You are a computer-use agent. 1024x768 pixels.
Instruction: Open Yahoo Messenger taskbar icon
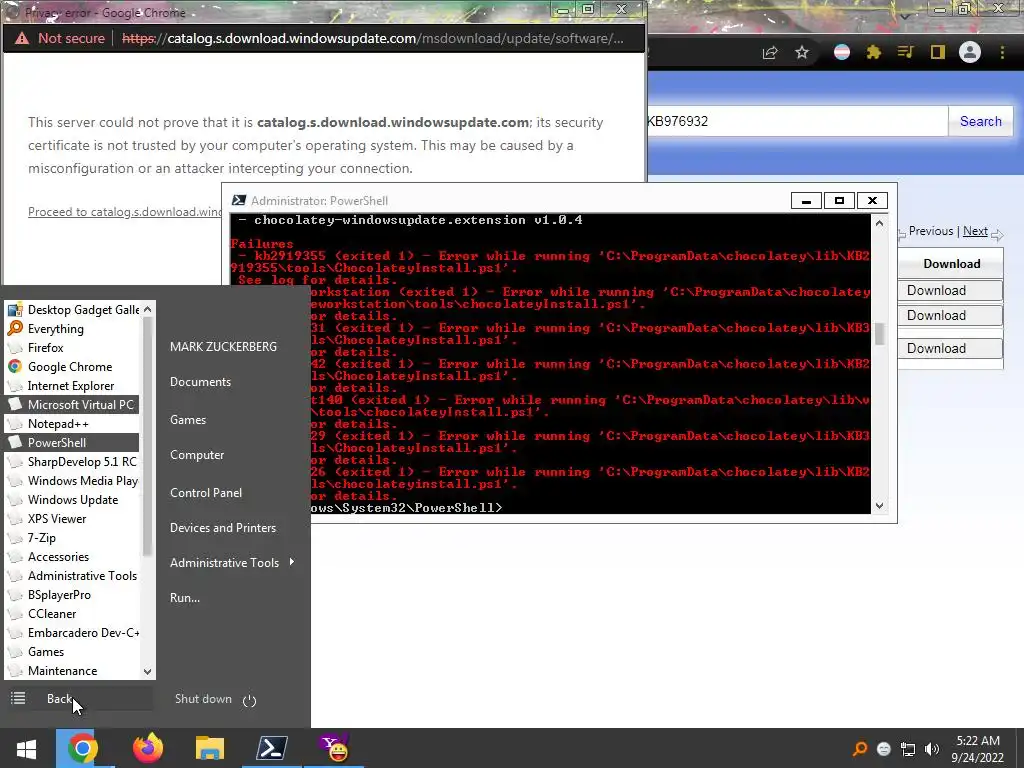coord(334,748)
